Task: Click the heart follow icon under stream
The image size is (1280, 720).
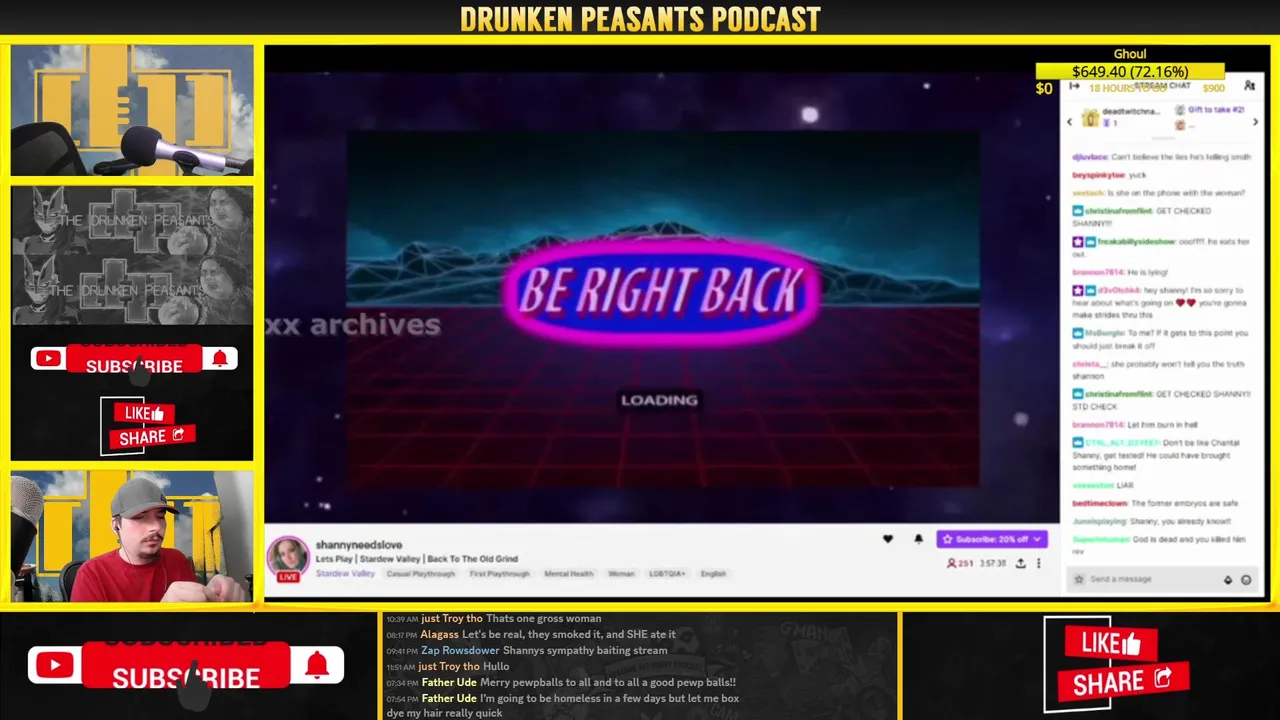Action: 887,539
